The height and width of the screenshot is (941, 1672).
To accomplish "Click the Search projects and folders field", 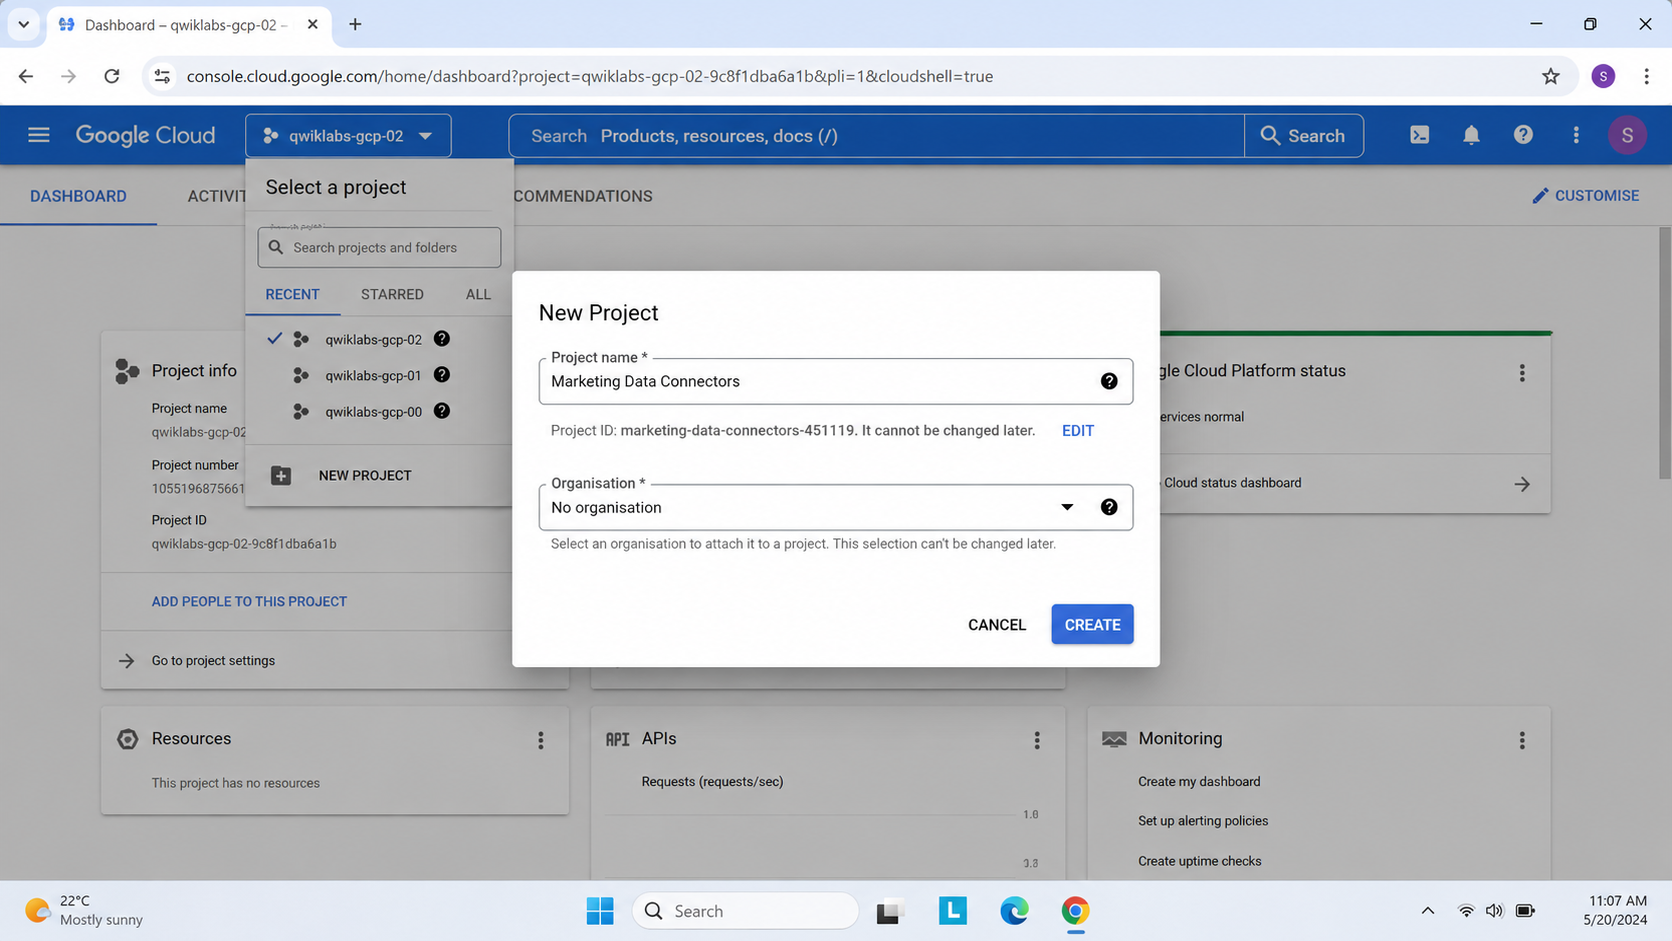I will tap(379, 247).
